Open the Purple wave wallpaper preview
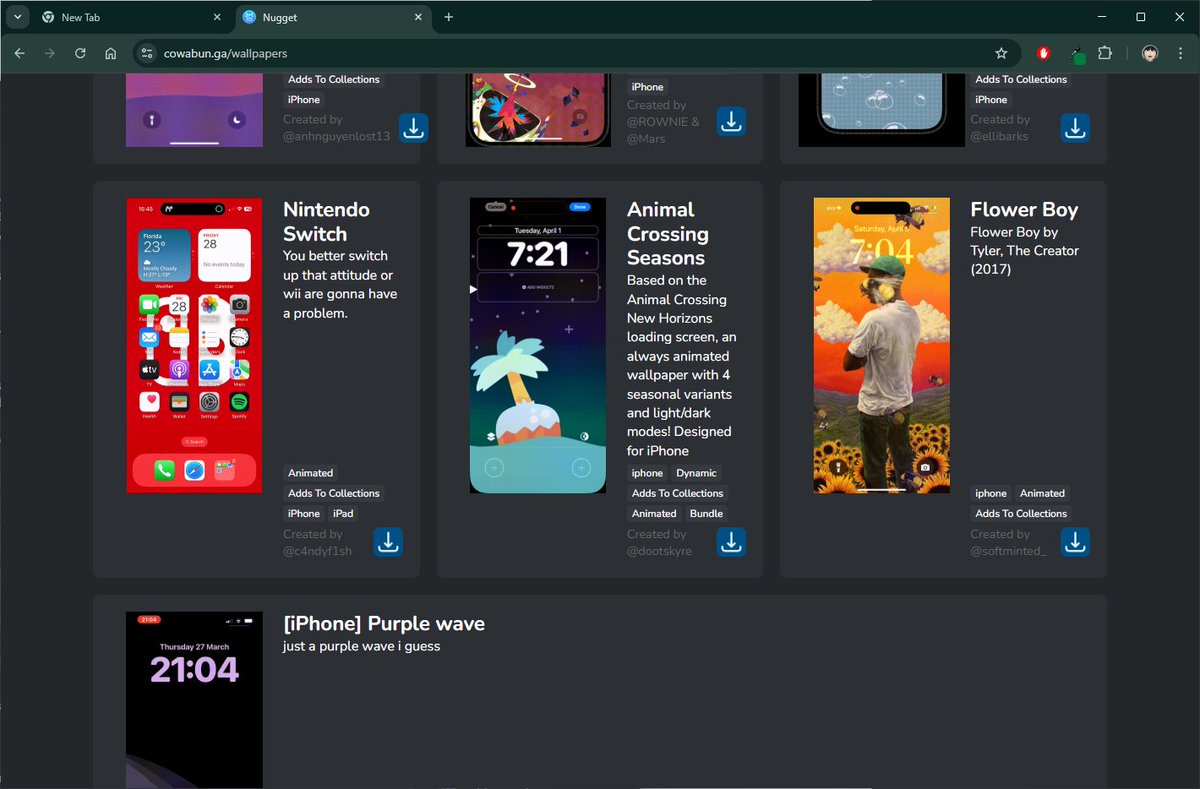Image resolution: width=1200 pixels, height=789 pixels. 194,700
